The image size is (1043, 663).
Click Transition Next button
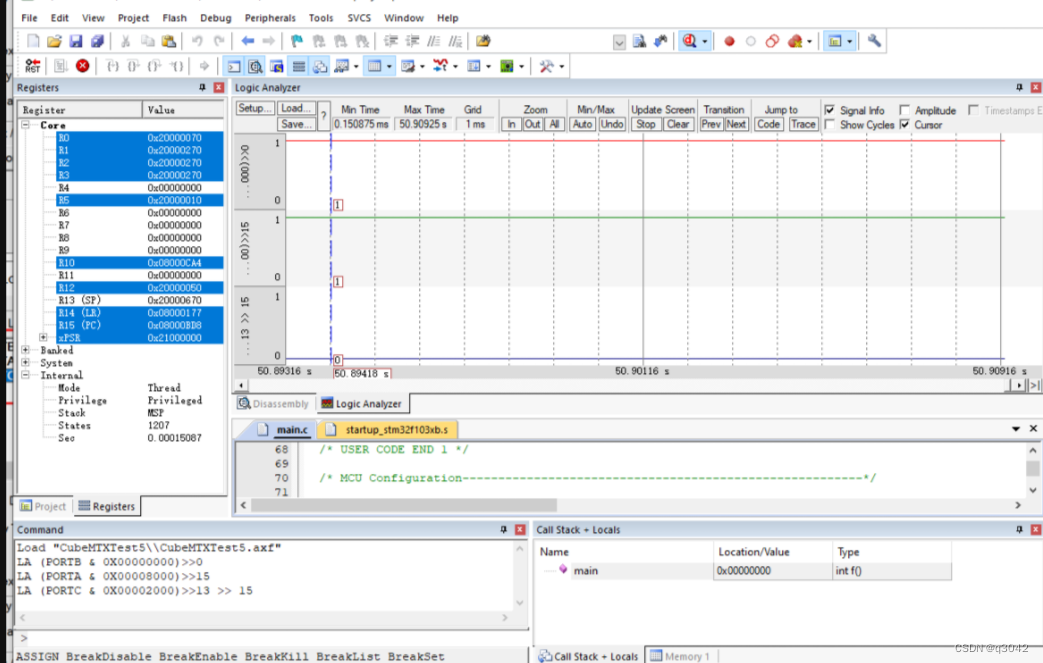point(736,124)
